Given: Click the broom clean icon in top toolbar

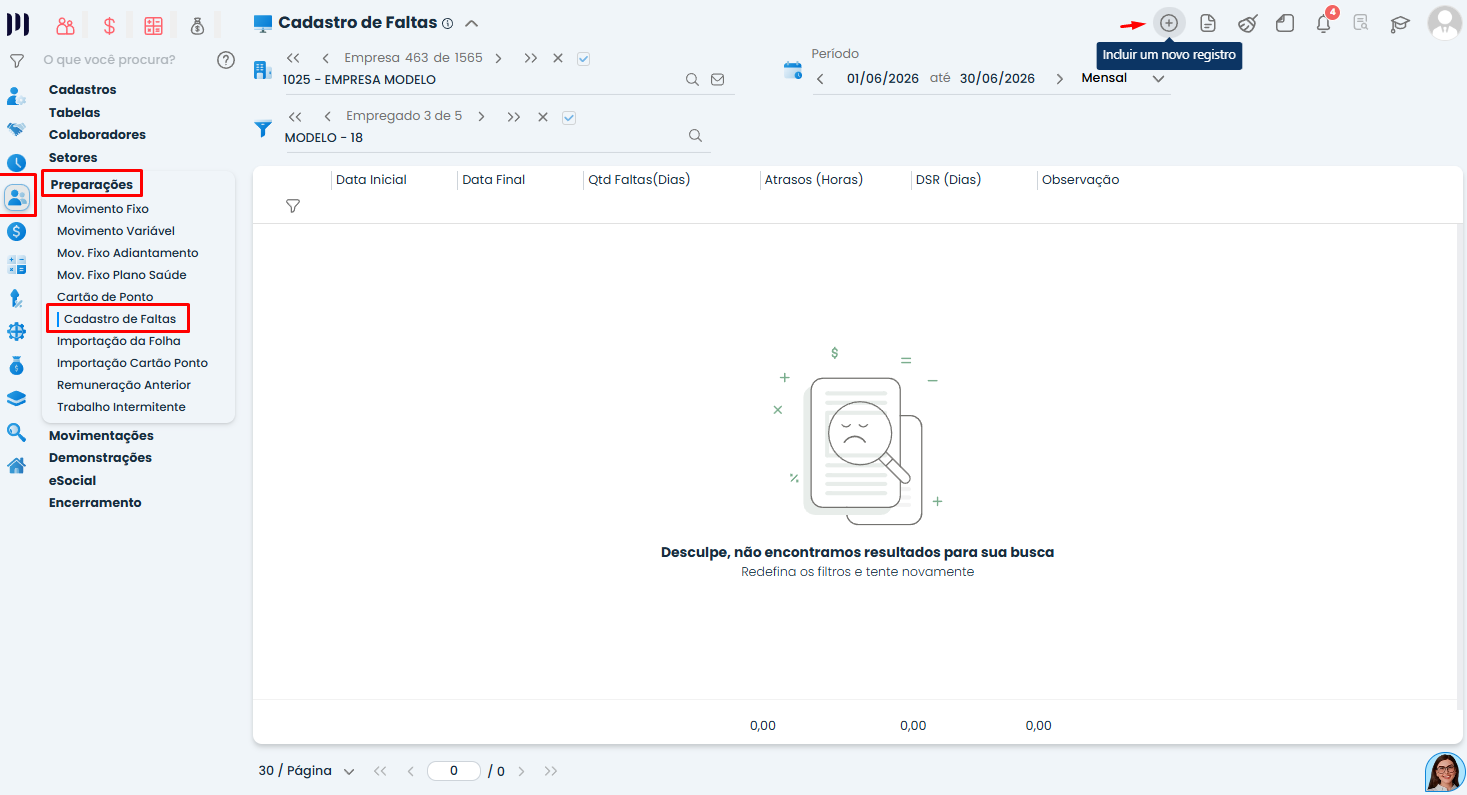Looking at the screenshot, I should coord(1247,23).
